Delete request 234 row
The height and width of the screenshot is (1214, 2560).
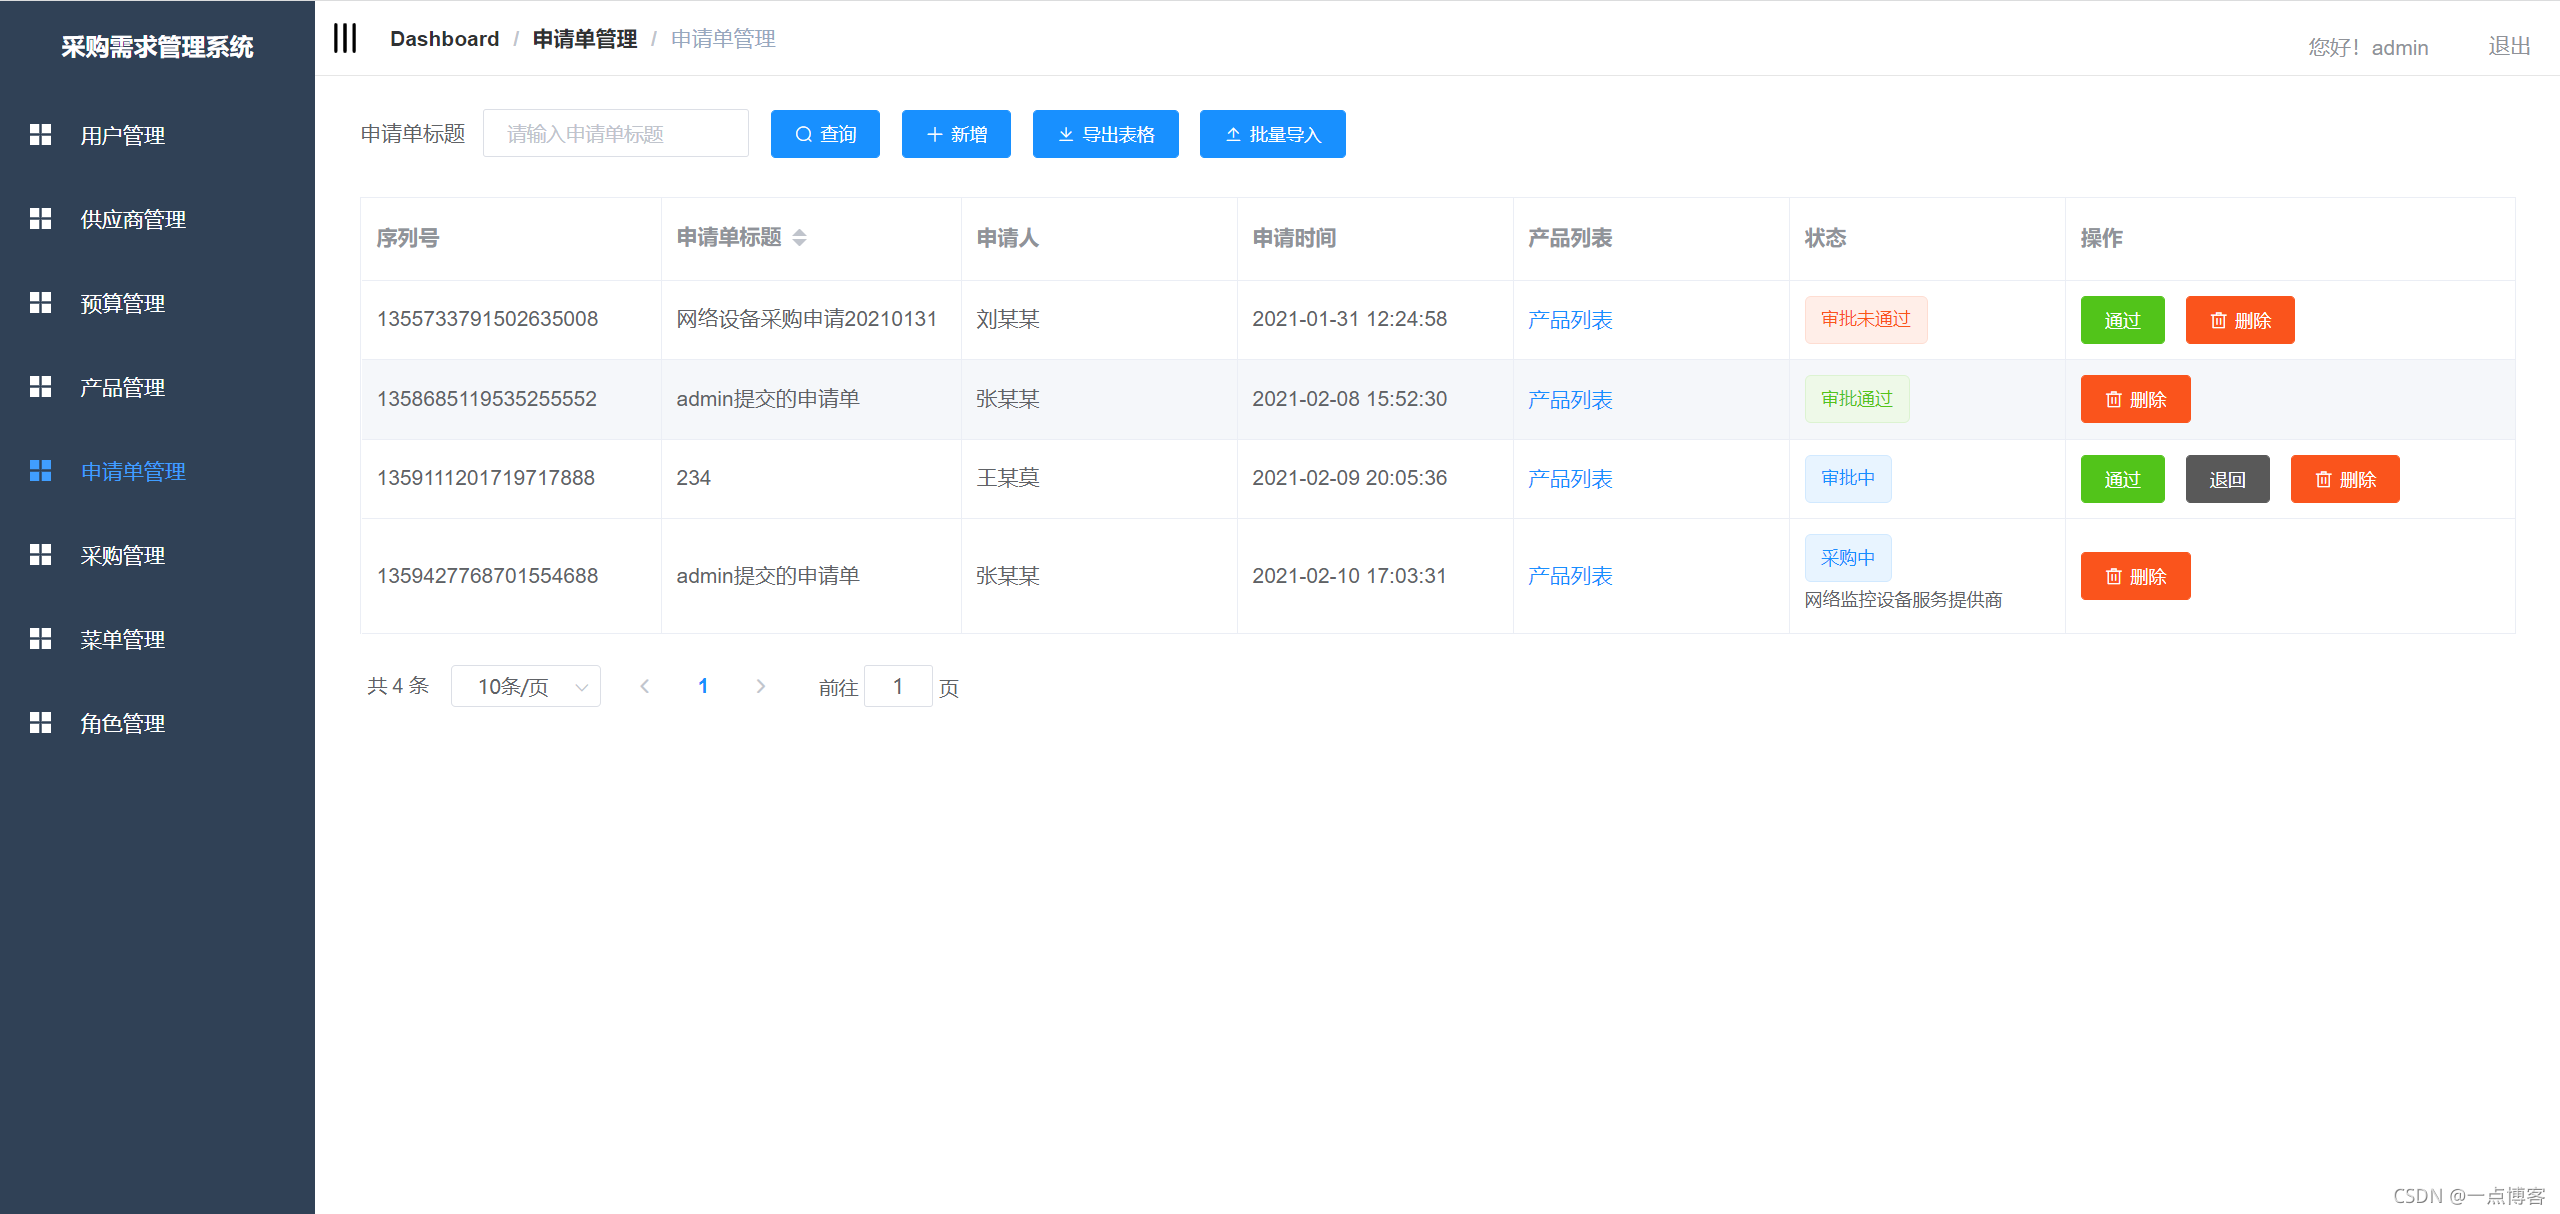[2344, 479]
